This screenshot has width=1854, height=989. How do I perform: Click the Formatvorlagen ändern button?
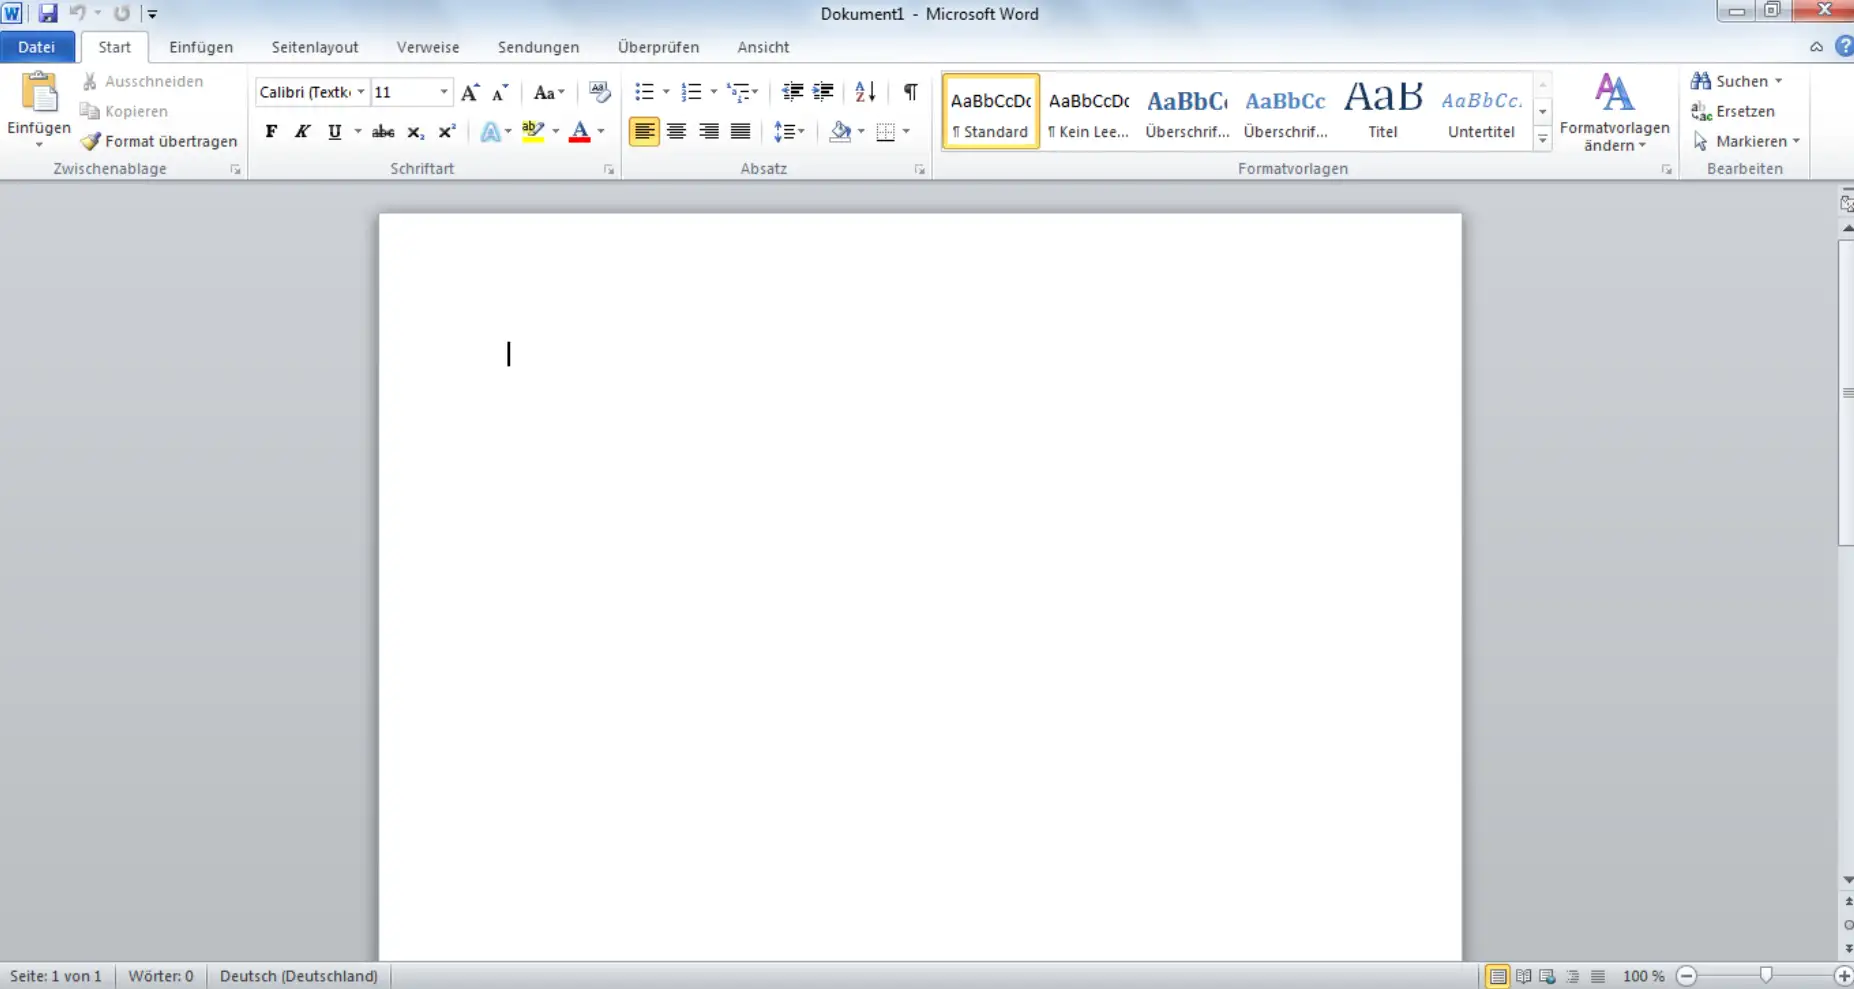1613,112
